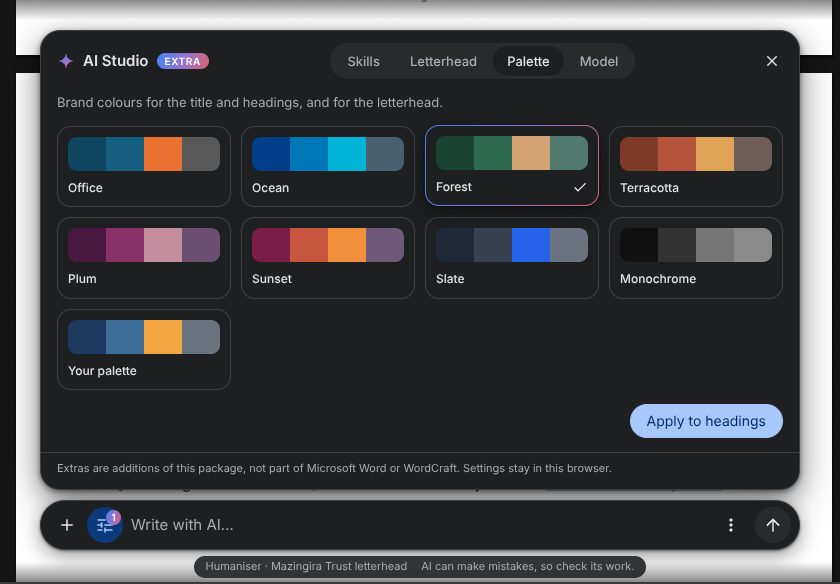
Task: Click the AI Studio sparkle icon
Action: click(66, 61)
